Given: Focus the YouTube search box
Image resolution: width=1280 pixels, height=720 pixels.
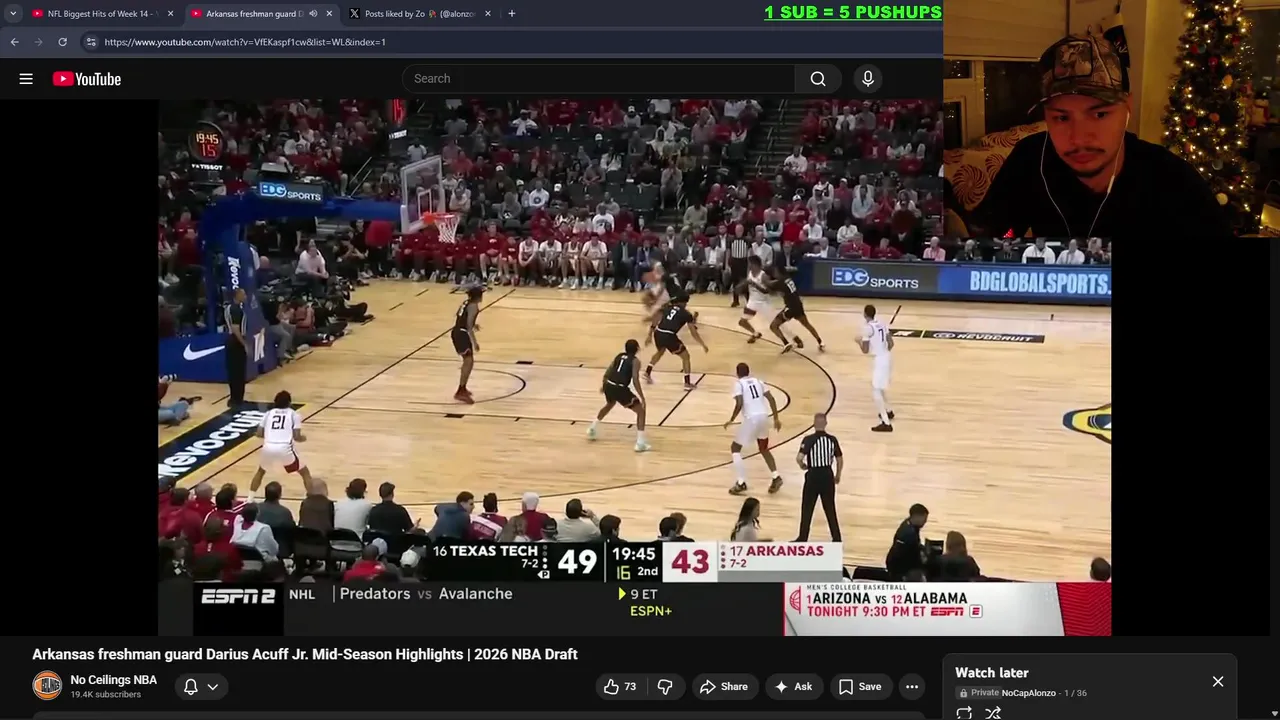Looking at the screenshot, I should (x=598, y=79).
